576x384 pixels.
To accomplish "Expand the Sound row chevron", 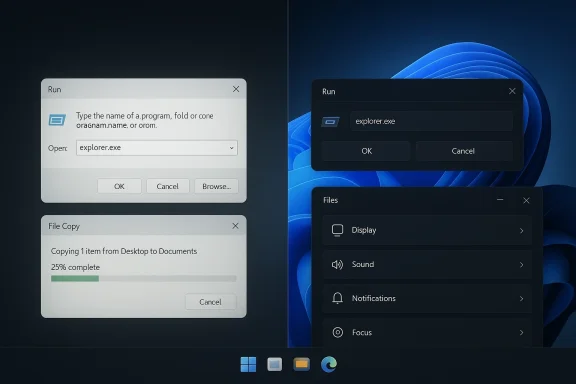I will [x=521, y=265].
